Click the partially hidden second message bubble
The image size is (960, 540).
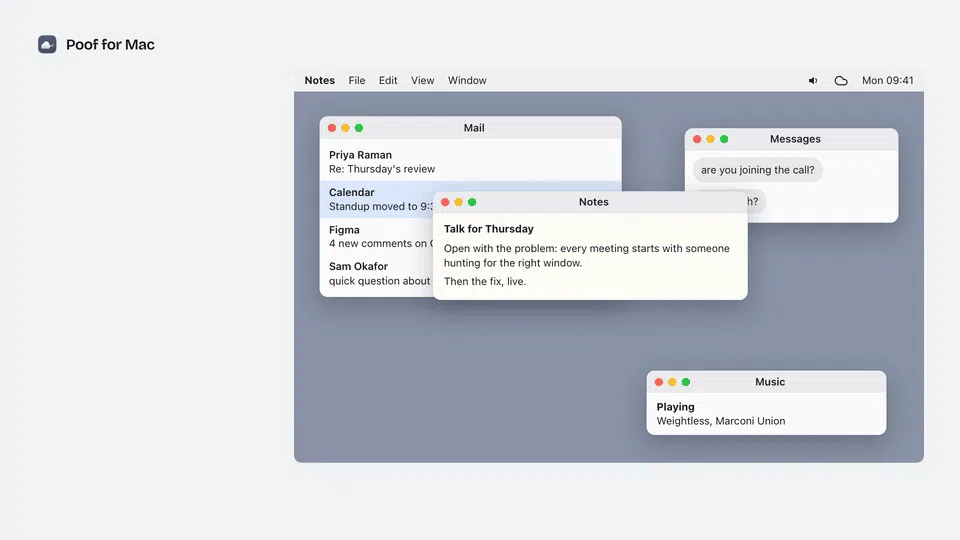tap(756, 201)
